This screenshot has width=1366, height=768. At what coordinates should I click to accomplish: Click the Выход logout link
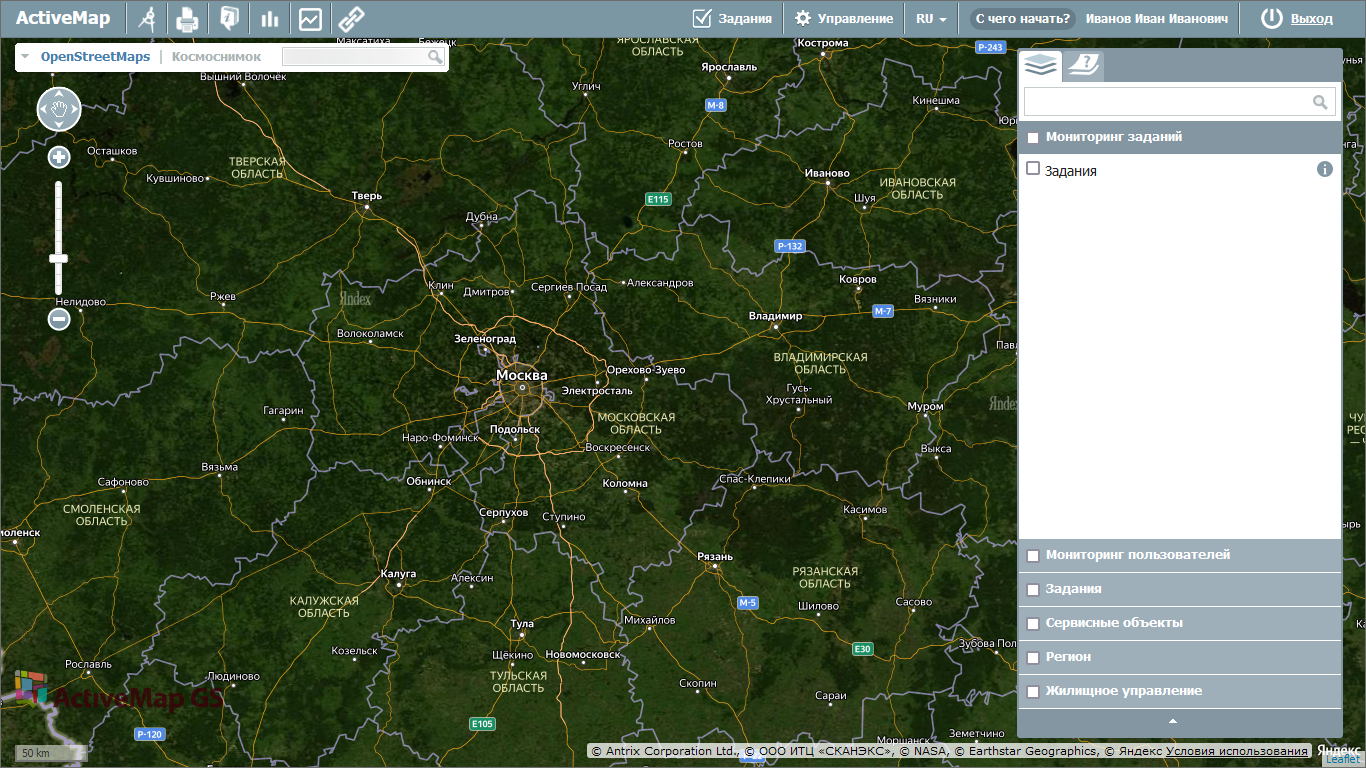click(x=1311, y=19)
